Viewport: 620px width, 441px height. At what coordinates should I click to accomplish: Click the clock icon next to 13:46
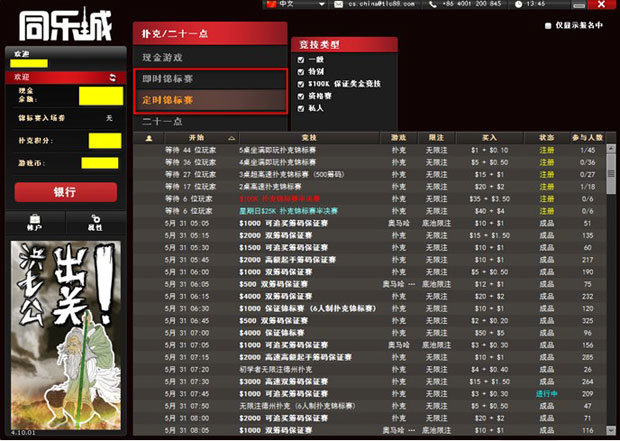[x=518, y=4]
